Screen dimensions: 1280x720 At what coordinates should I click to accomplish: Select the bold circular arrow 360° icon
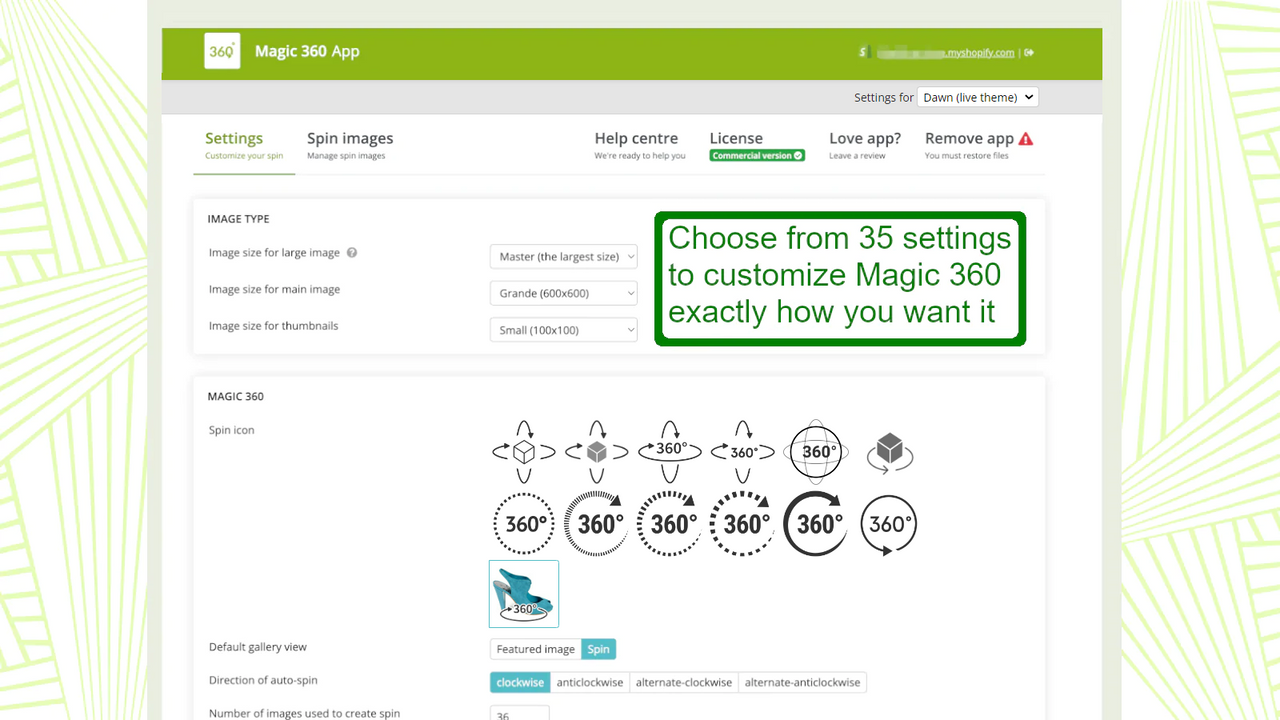pos(815,523)
